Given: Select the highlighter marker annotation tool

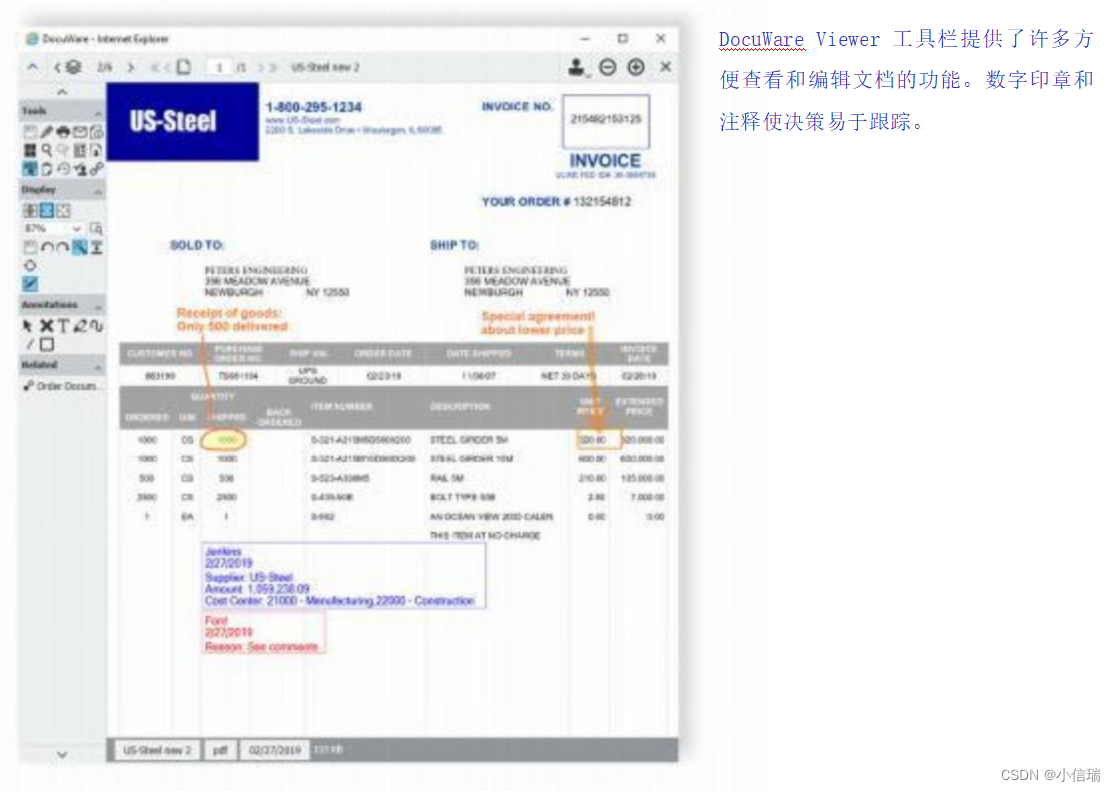Looking at the screenshot, I should pos(80,325).
